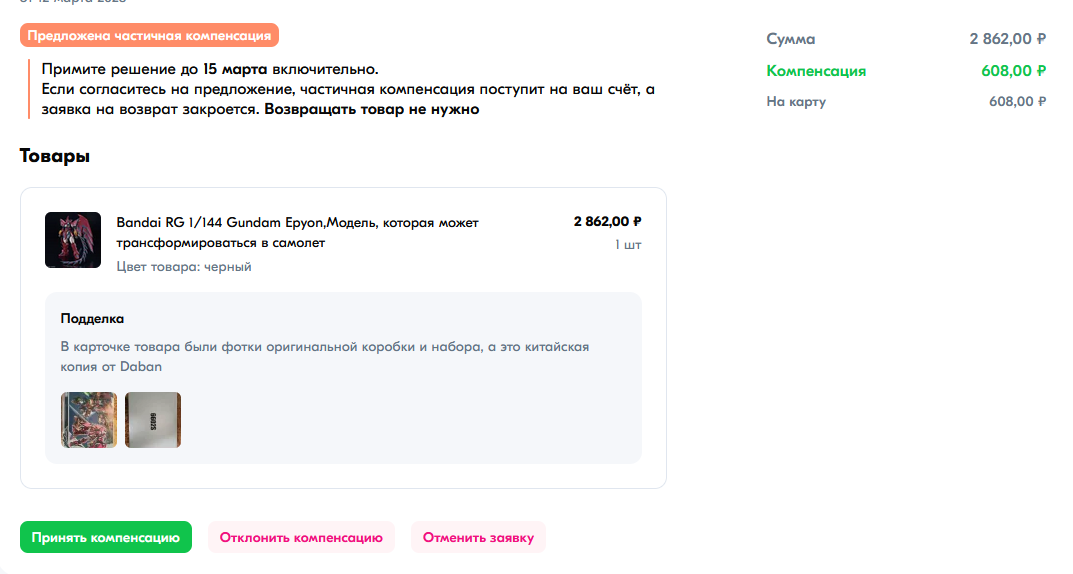Open the first attached complaint photo
The image size is (1073, 574).
(89, 420)
